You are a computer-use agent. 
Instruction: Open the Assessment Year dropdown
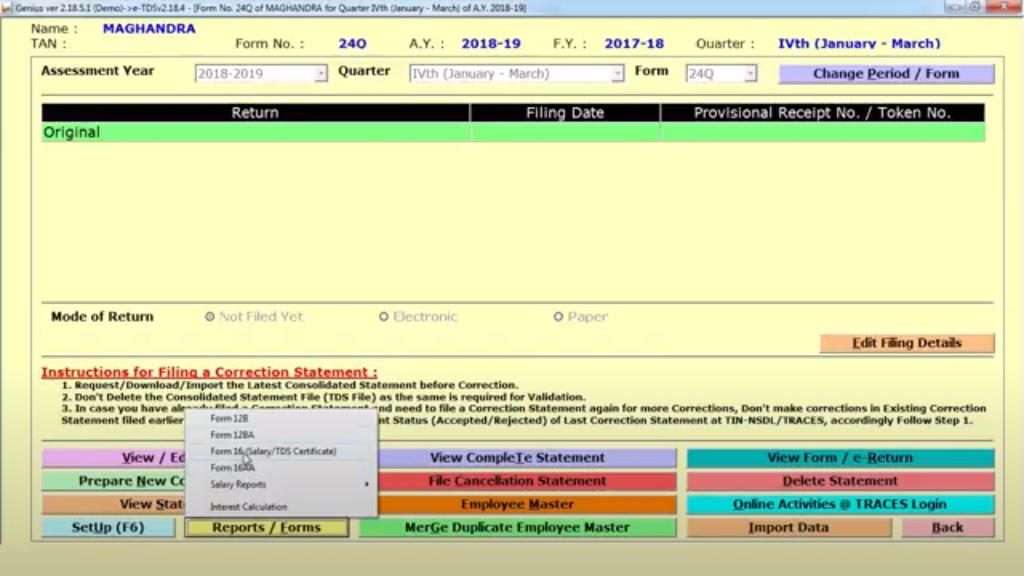pyautogui.click(x=320, y=74)
